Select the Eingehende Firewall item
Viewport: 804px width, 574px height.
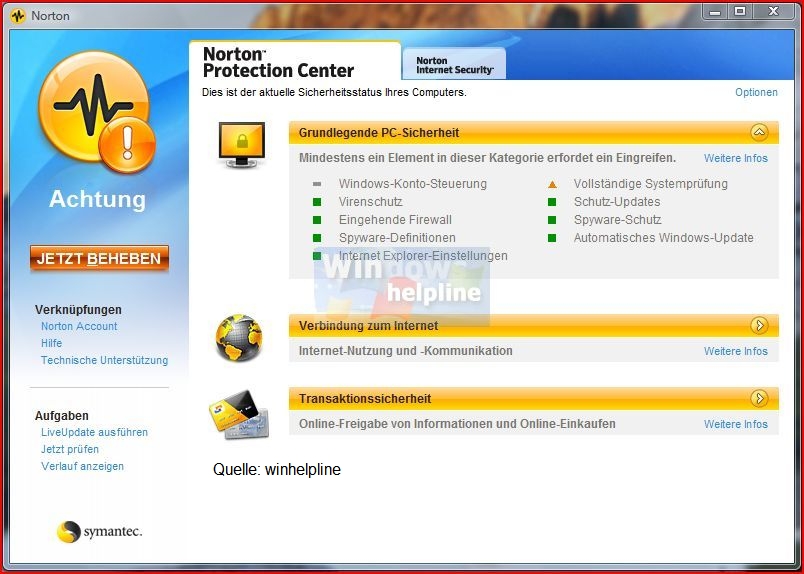[x=395, y=220]
